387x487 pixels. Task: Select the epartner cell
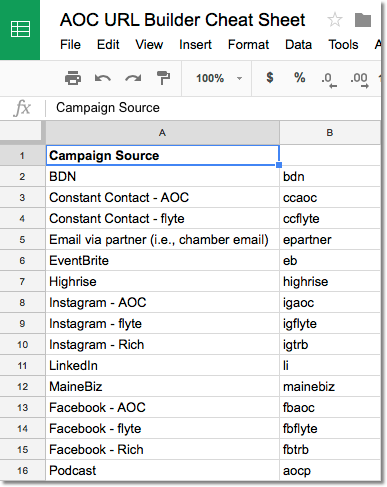tap(330, 239)
